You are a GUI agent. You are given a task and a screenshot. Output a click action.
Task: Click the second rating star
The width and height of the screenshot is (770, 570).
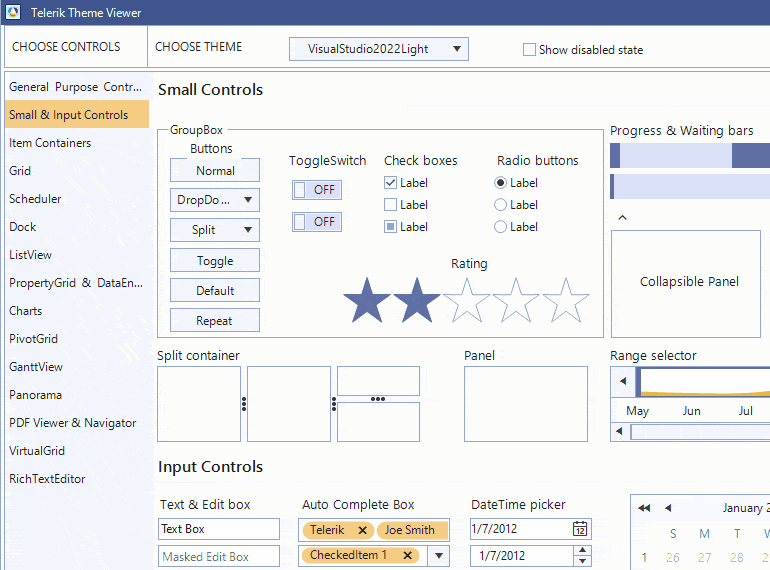(417, 300)
